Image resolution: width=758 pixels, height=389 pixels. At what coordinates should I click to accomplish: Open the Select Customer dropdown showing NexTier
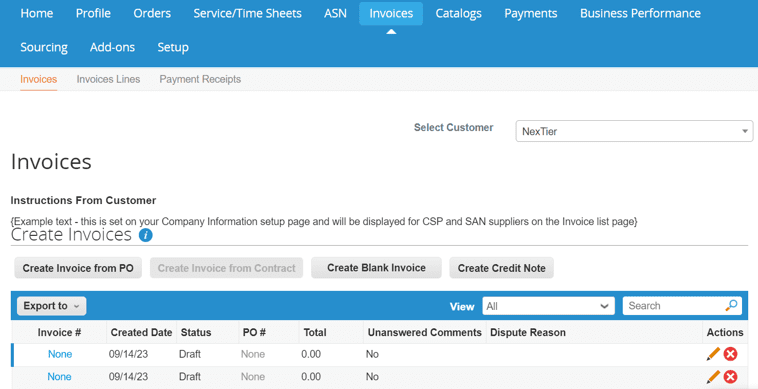(634, 131)
